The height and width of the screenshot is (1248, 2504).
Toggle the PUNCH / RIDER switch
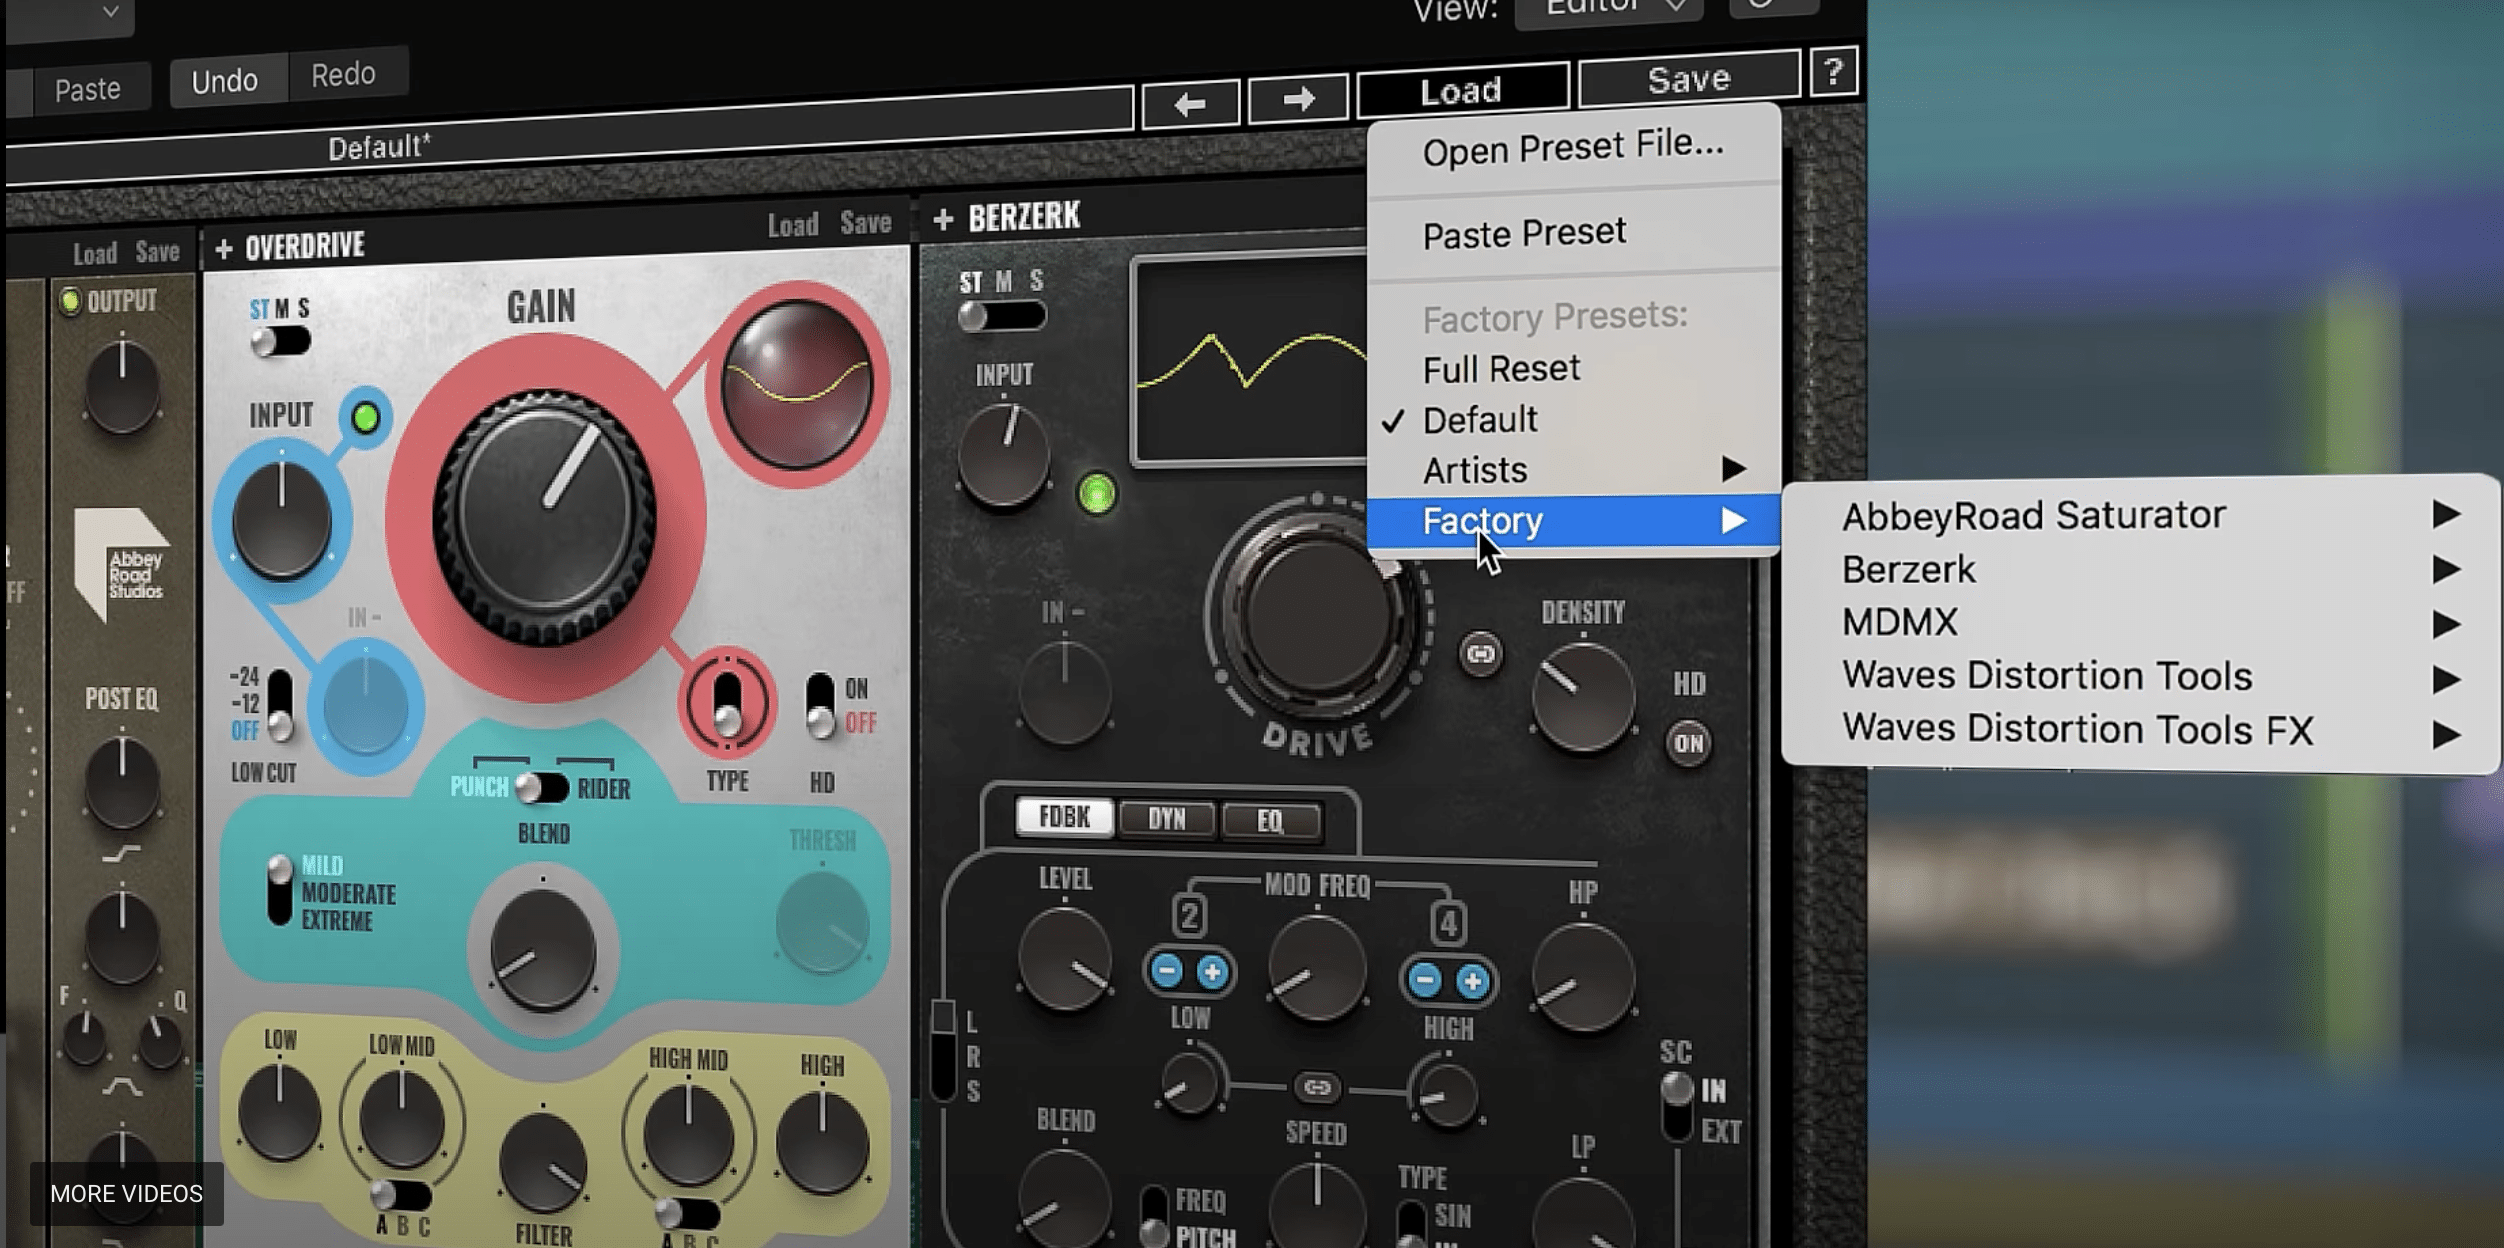tap(542, 787)
